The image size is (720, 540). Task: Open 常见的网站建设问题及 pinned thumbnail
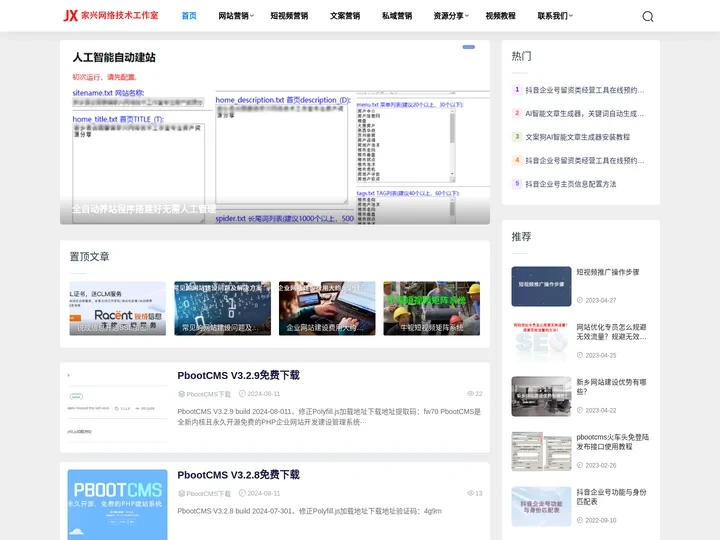[x=222, y=308]
